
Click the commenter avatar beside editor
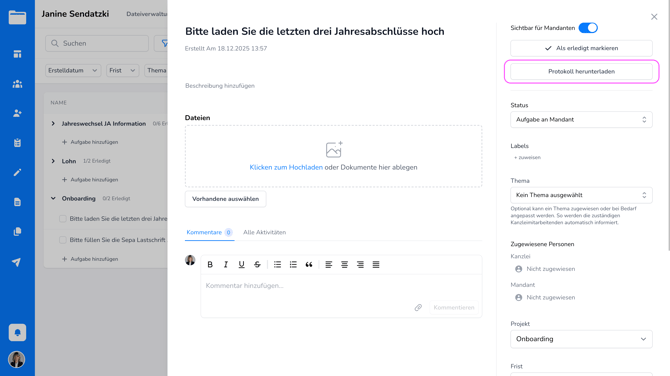(x=190, y=260)
